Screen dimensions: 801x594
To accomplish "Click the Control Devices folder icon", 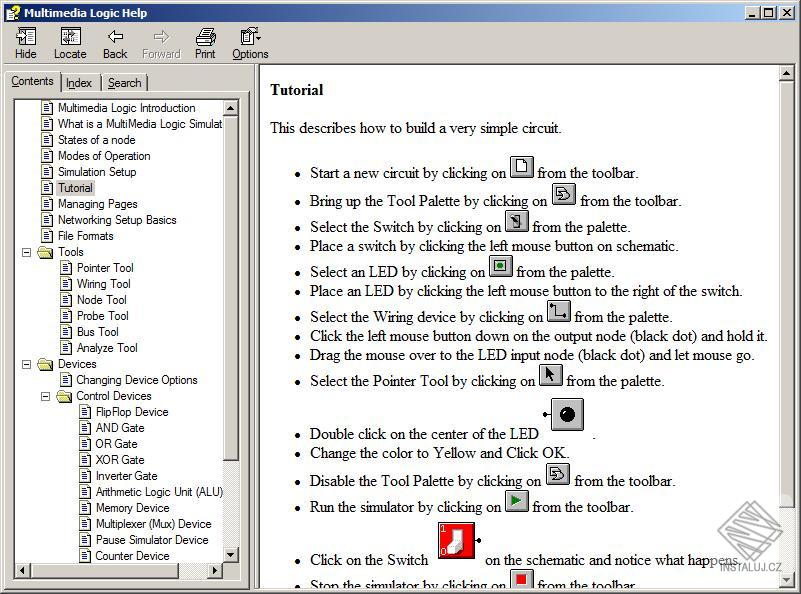I will coord(64,396).
